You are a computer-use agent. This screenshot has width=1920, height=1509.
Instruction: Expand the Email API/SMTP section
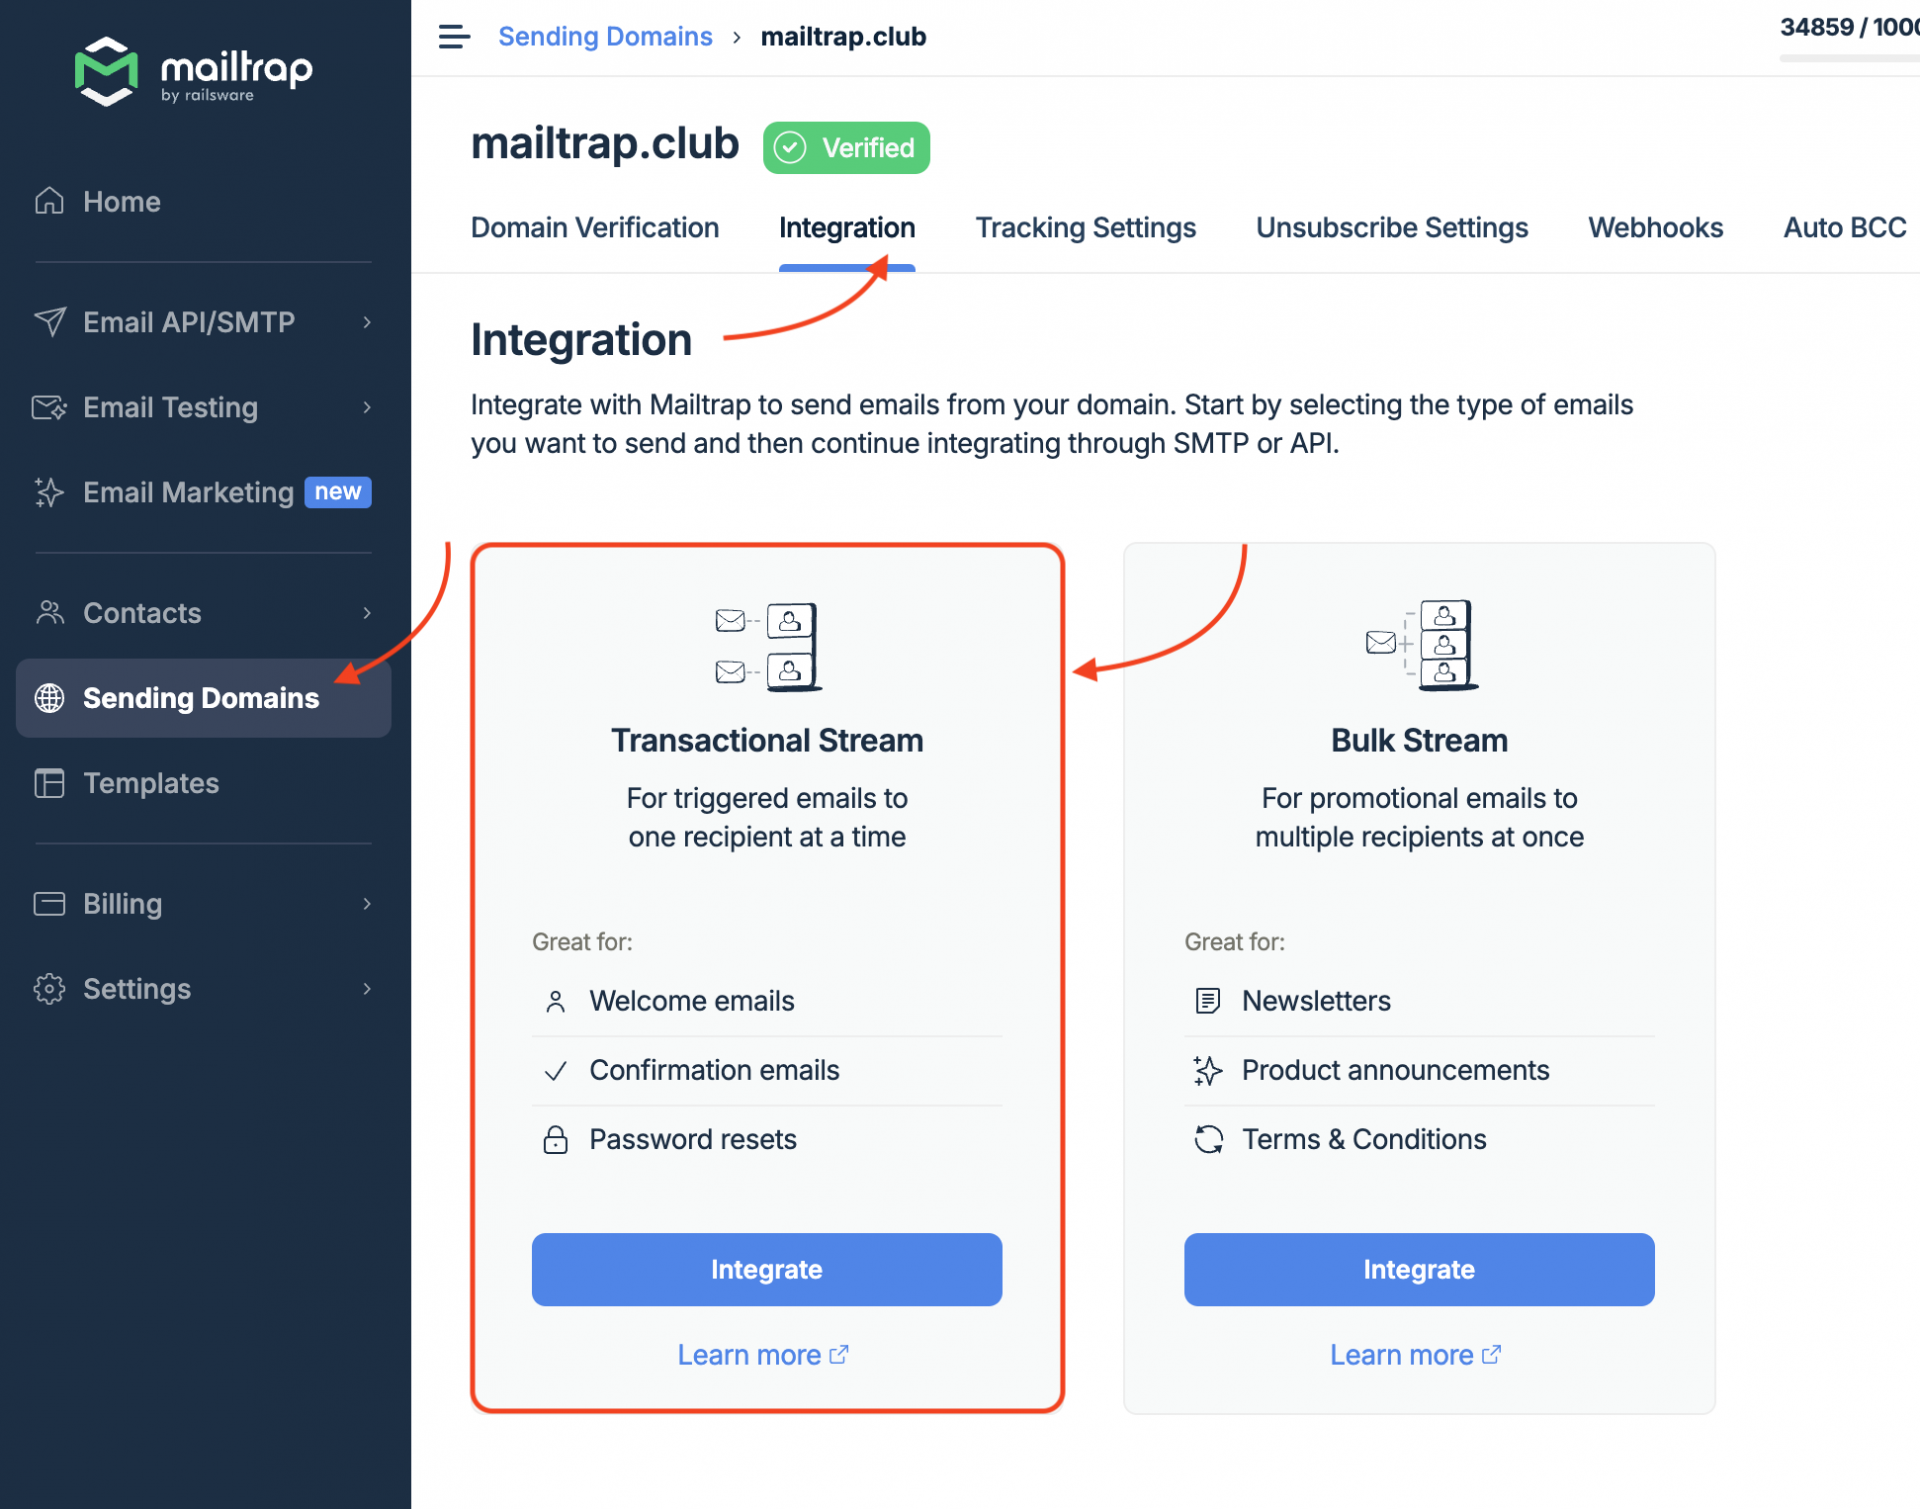[367, 322]
